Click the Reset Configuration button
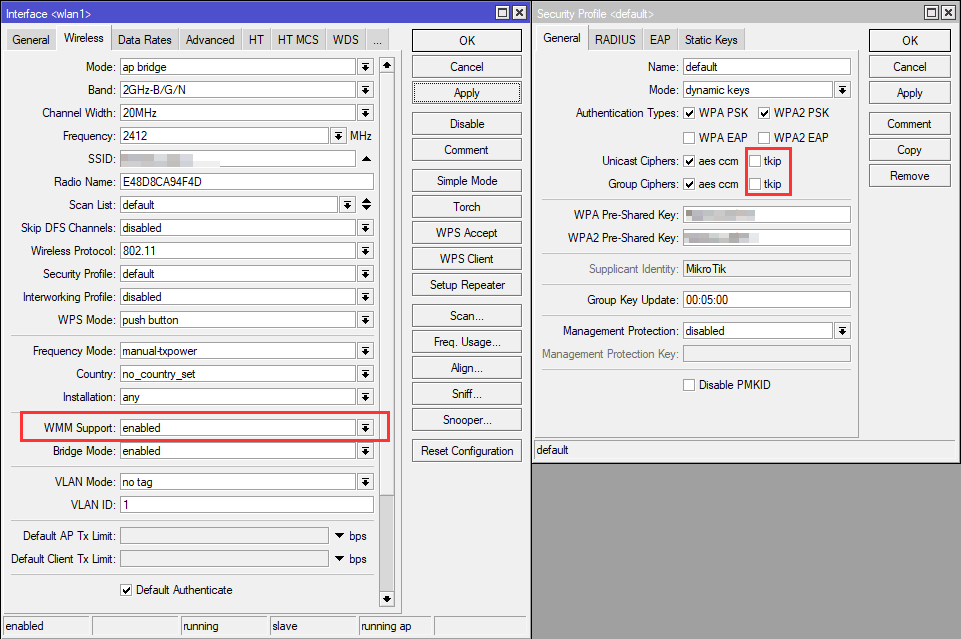This screenshot has width=961, height=639. tap(467, 451)
